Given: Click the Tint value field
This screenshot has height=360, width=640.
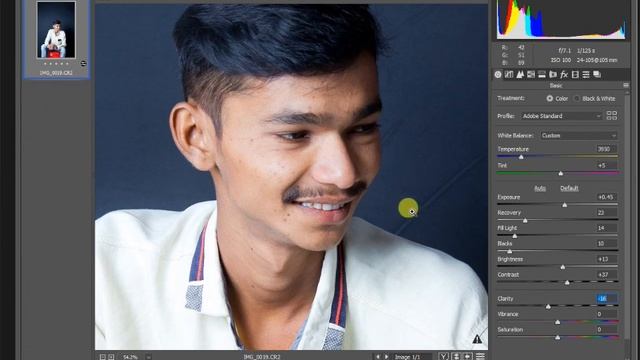Looking at the screenshot, I should click(x=606, y=165).
